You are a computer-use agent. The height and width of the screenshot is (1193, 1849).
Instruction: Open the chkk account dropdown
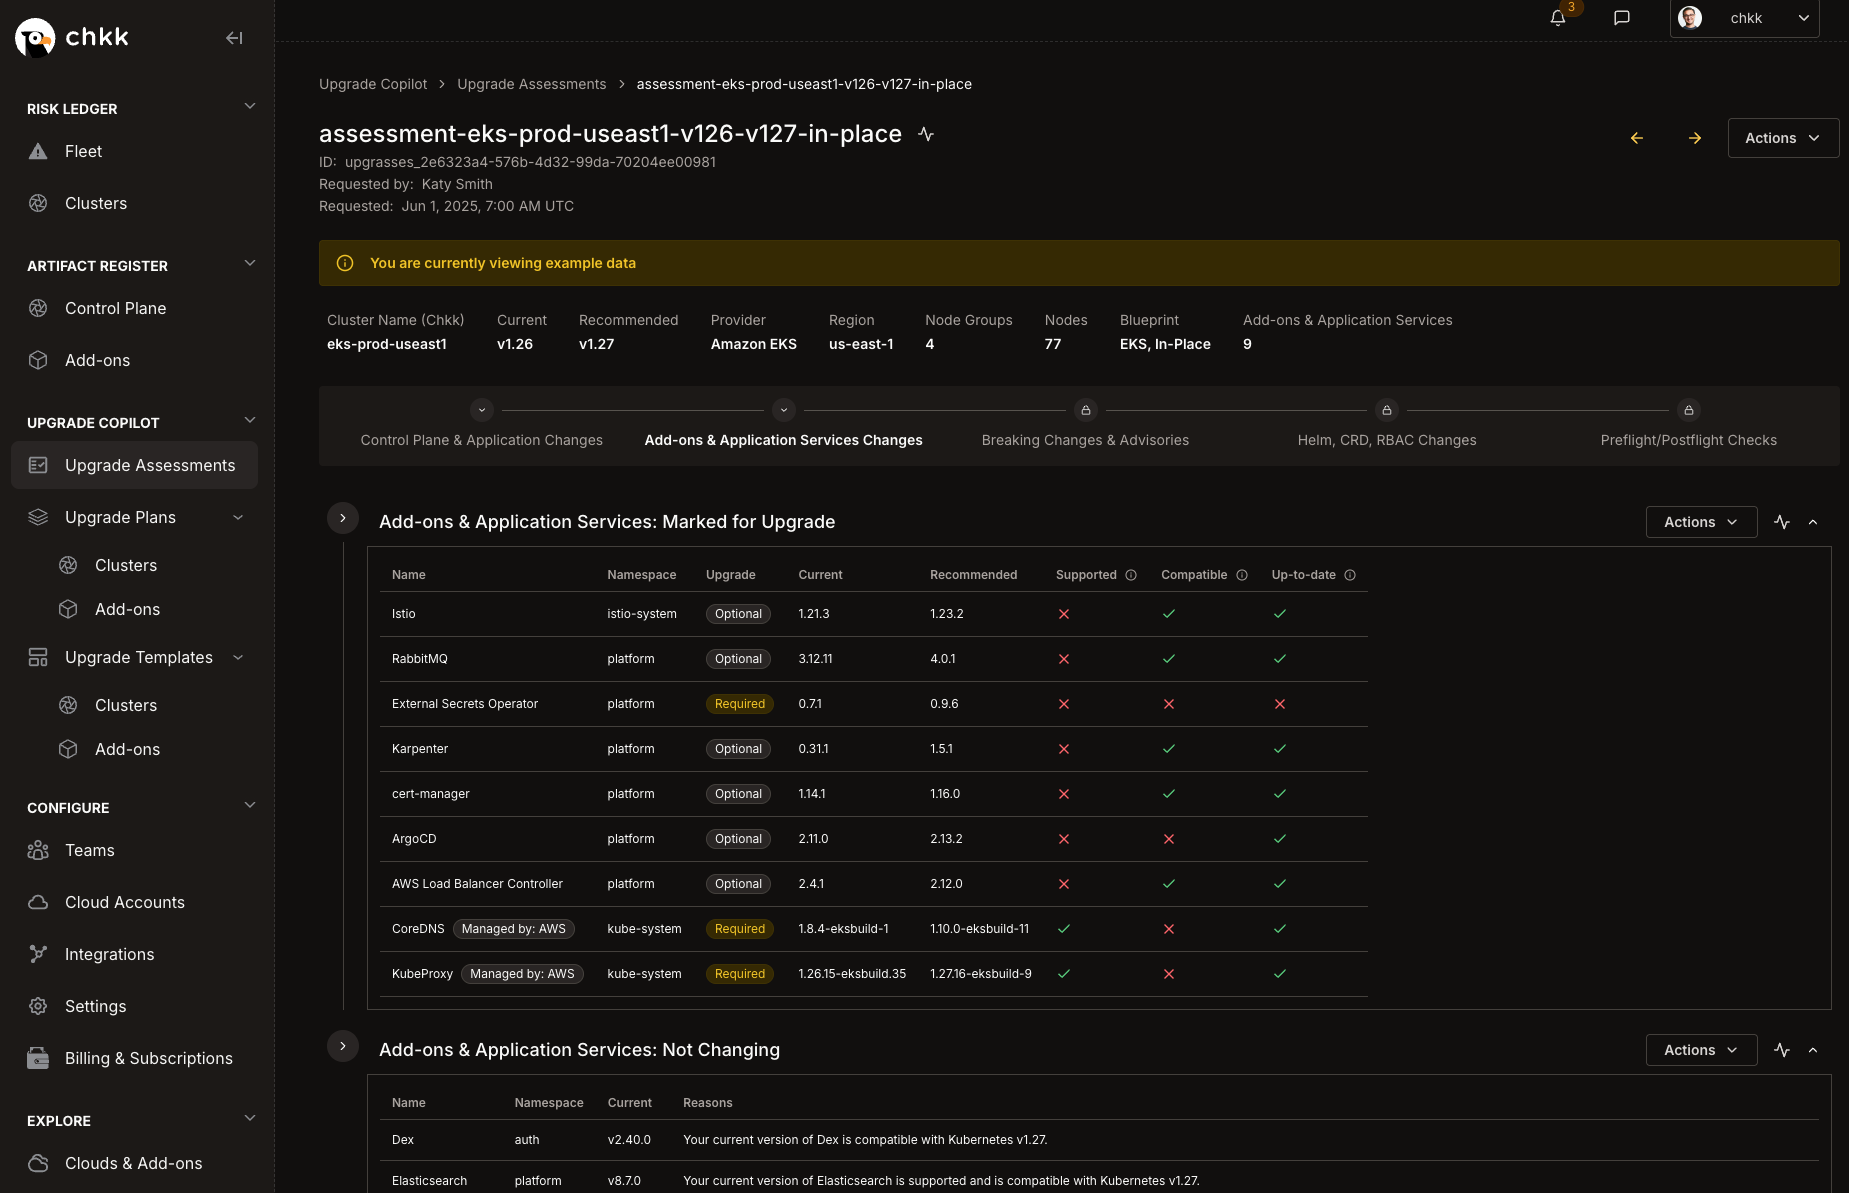coord(1744,18)
